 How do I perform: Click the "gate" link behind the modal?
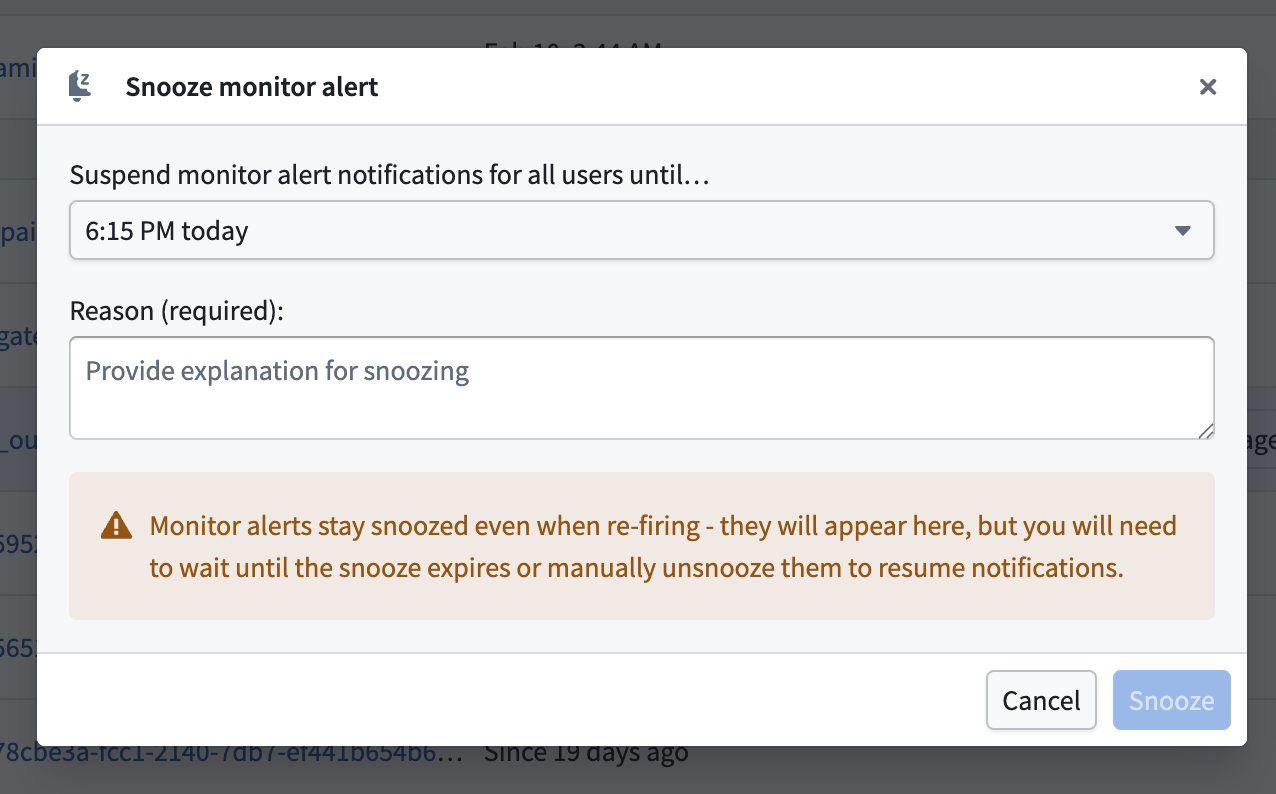click(x=18, y=337)
